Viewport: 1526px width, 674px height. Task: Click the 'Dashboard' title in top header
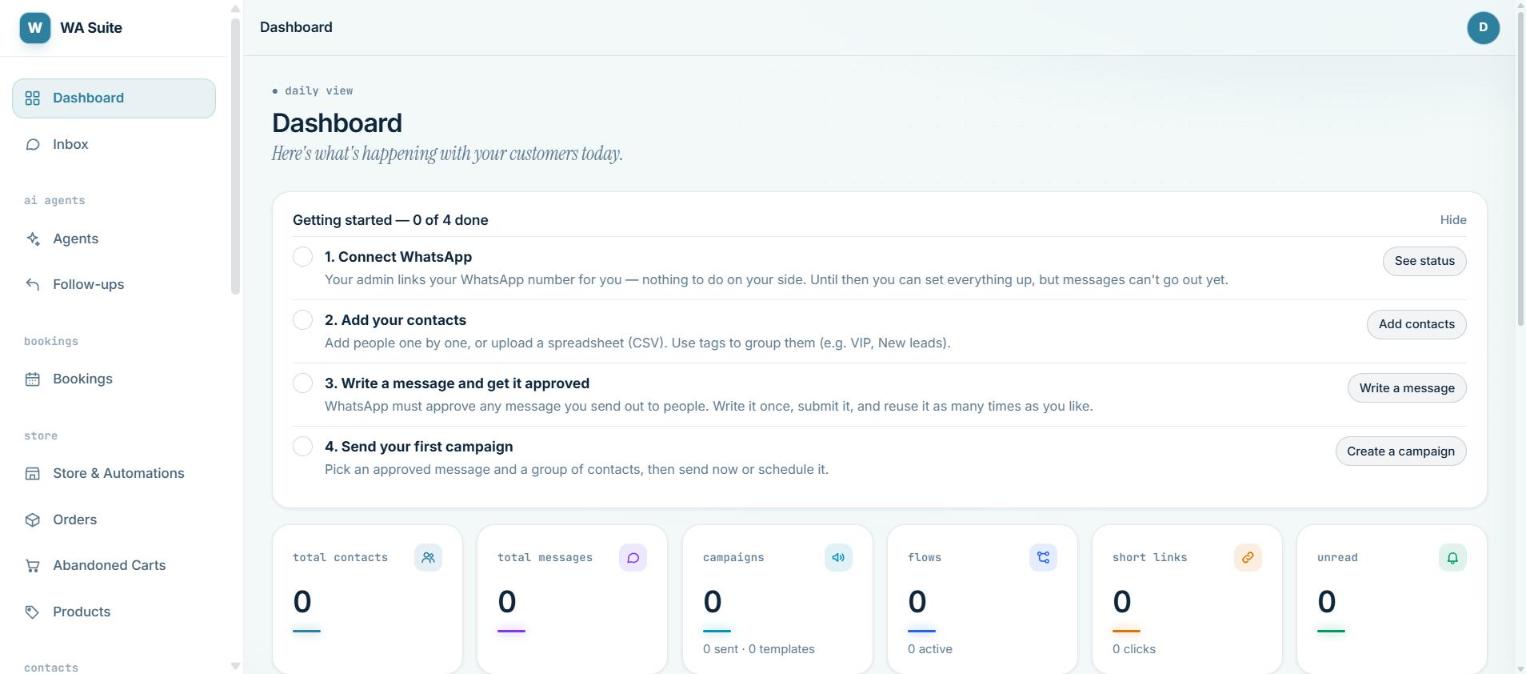296,27
